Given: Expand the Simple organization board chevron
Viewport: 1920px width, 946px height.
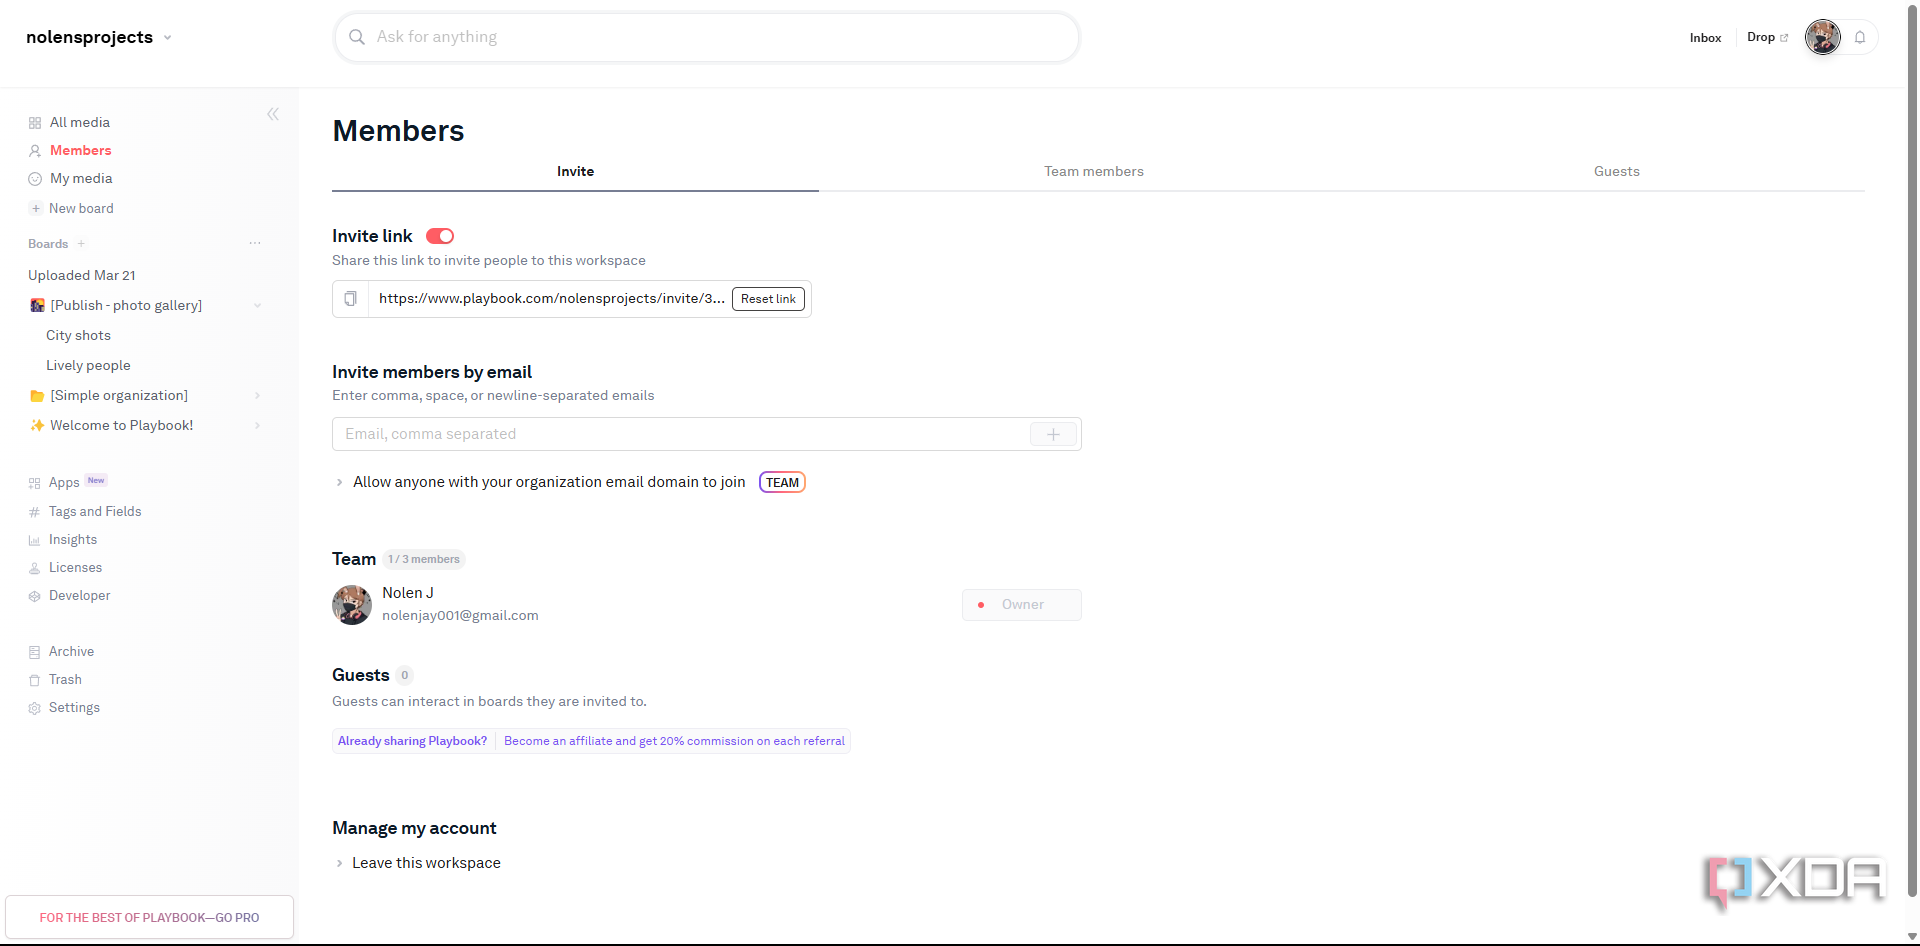Looking at the screenshot, I should [257, 396].
